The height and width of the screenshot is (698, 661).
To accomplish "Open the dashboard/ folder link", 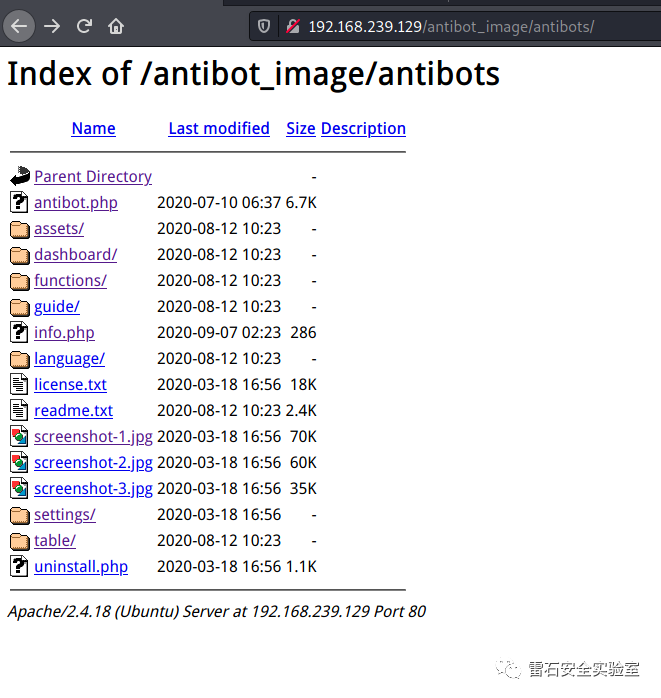I will click(76, 255).
